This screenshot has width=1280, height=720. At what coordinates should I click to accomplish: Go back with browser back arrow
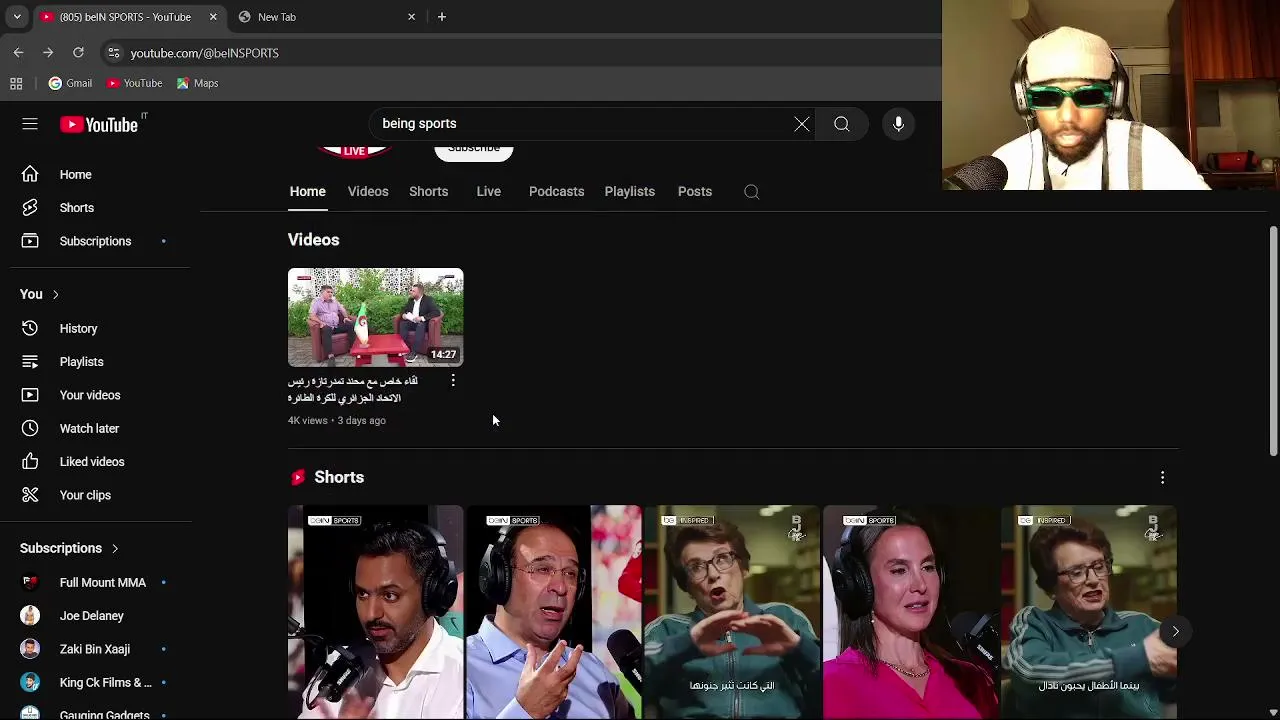[x=18, y=52]
